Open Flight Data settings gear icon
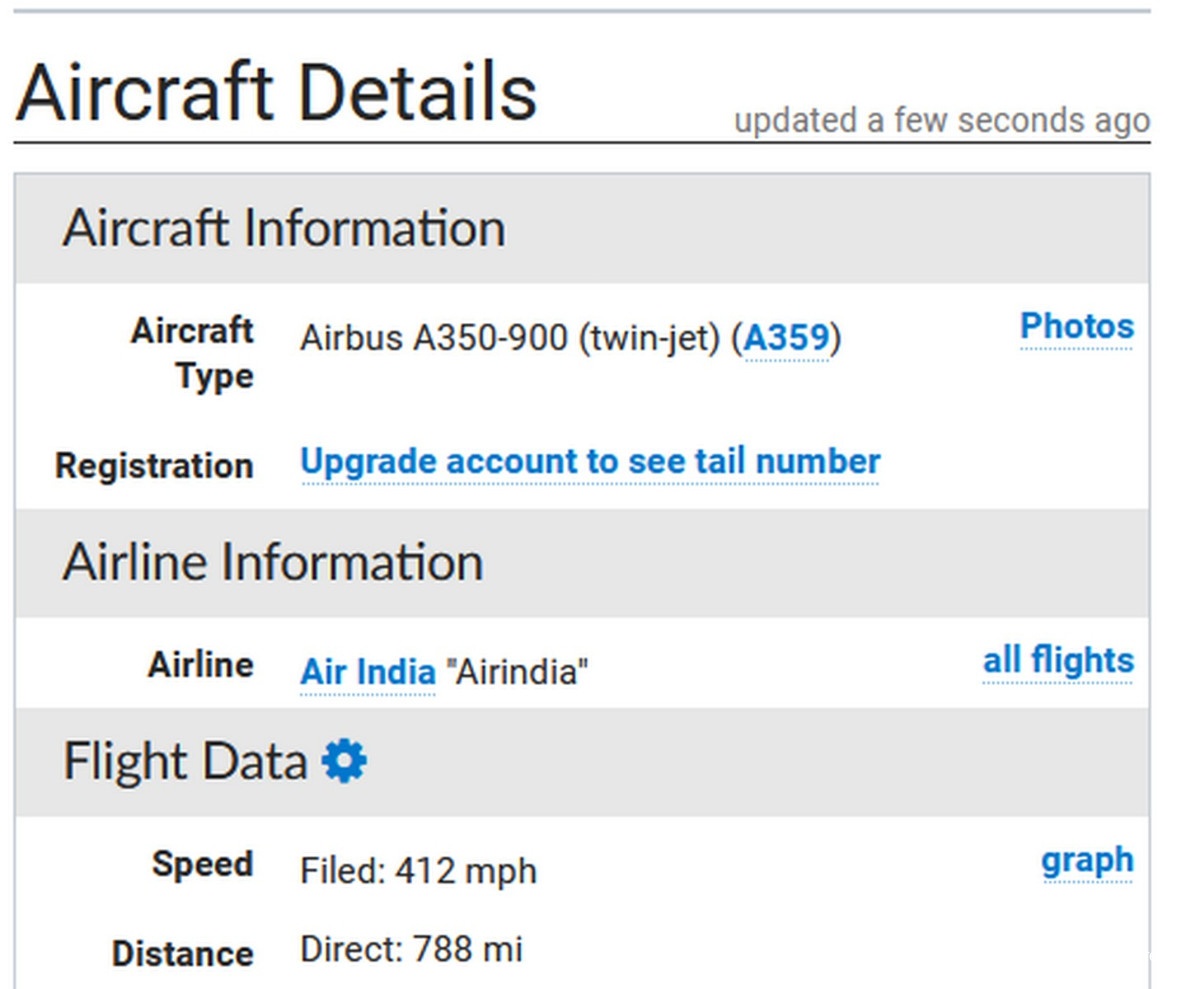This screenshot has height=989, width=1200. [x=344, y=762]
